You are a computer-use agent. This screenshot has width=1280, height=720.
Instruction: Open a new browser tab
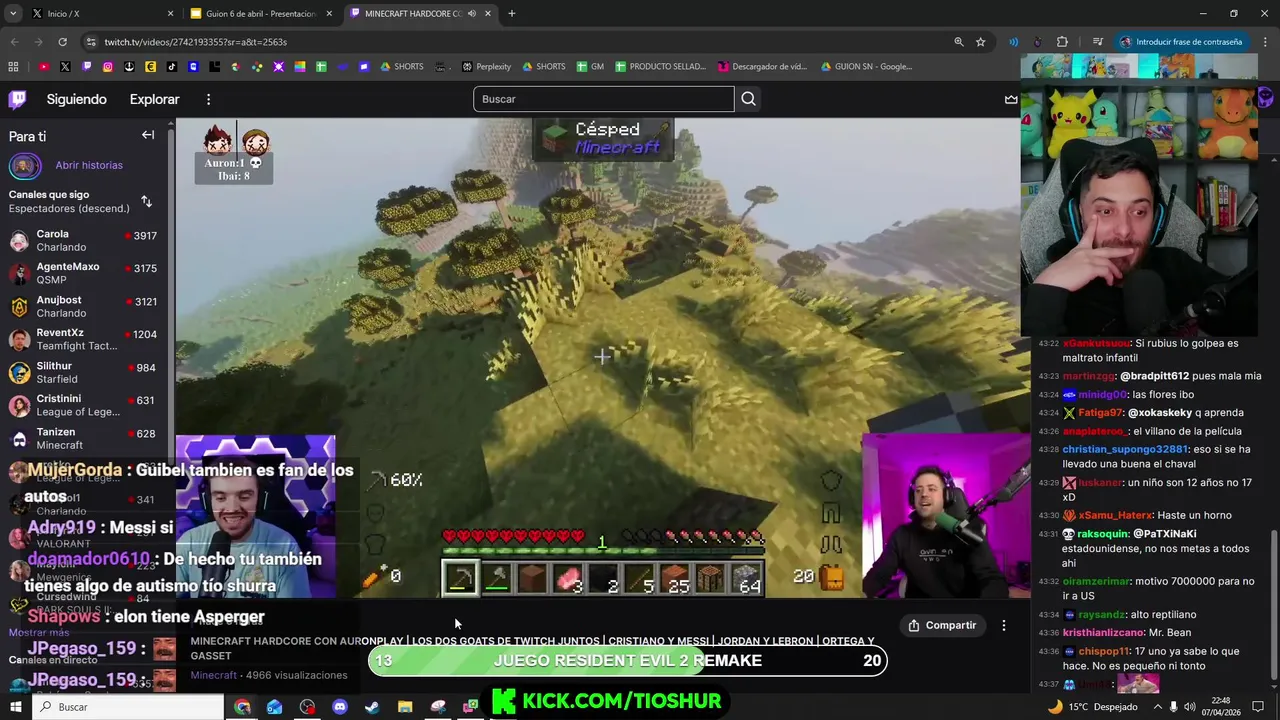click(511, 14)
